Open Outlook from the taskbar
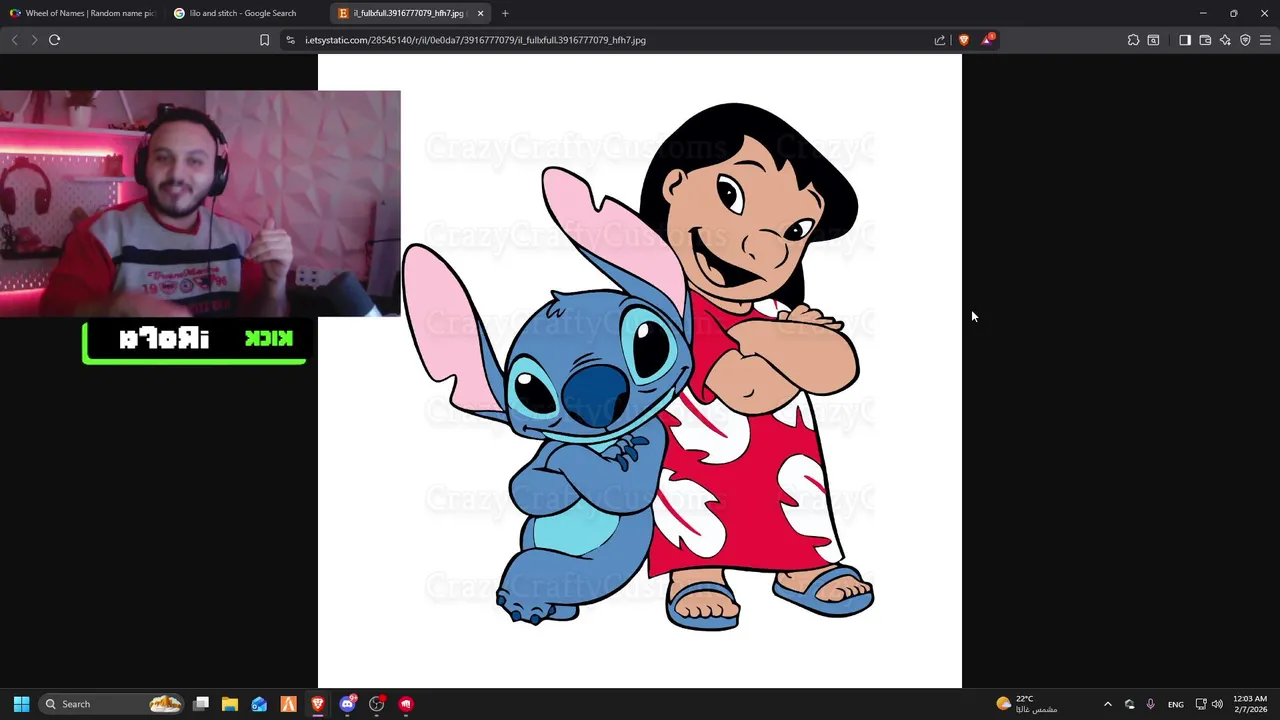 coord(259,704)
